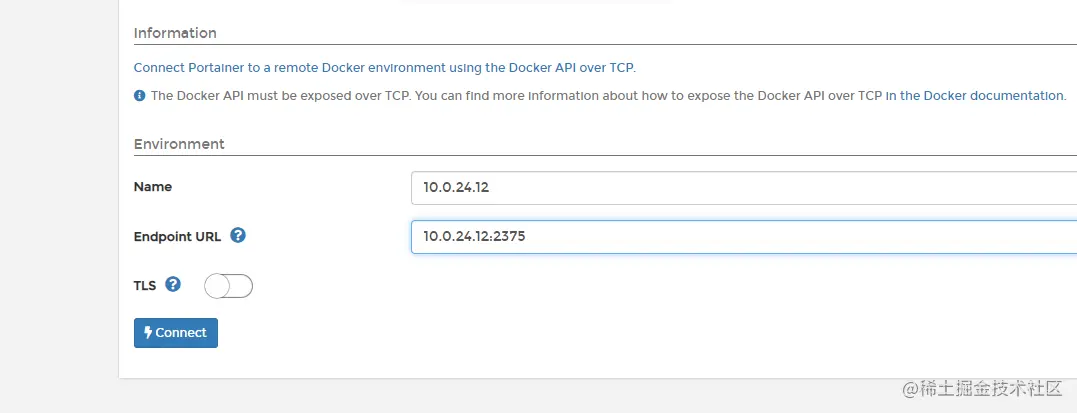The image size is (1077, 413).
Task: Click the 10.0.24.12 text in Name field
Action: tap(456, 187)
